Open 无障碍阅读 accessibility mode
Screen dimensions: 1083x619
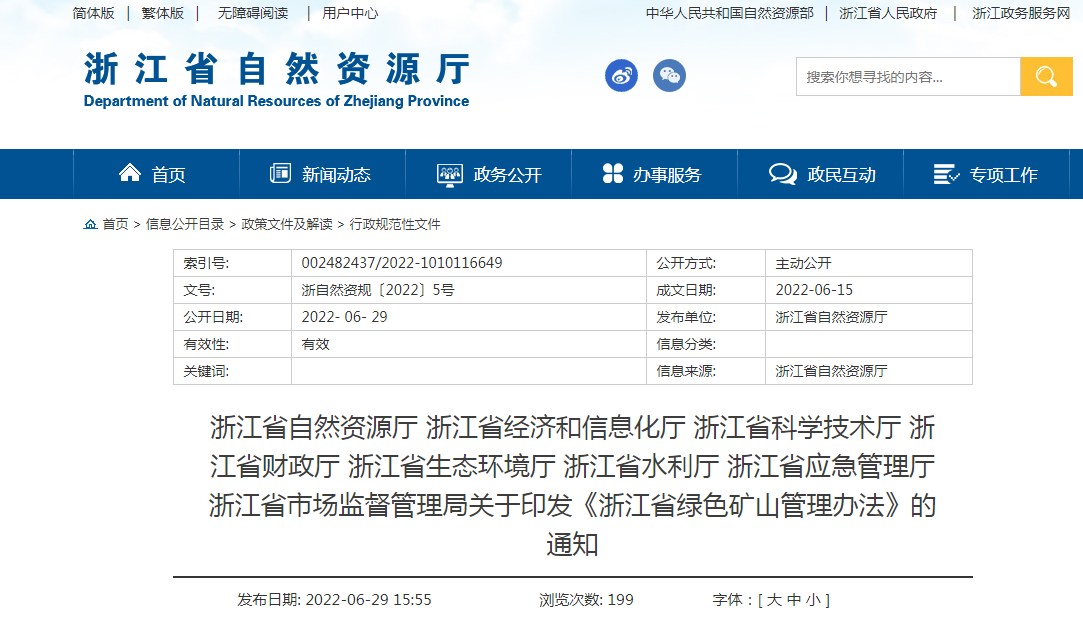253,13
